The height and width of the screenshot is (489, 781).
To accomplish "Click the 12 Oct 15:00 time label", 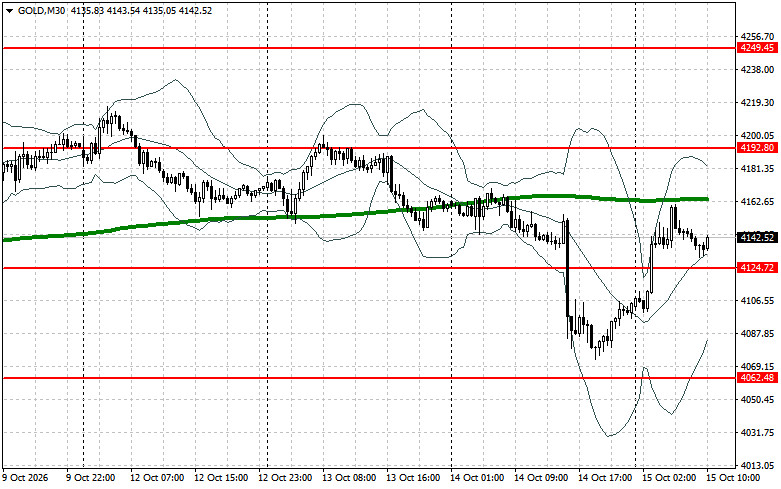I will click(x=221, y=478).
